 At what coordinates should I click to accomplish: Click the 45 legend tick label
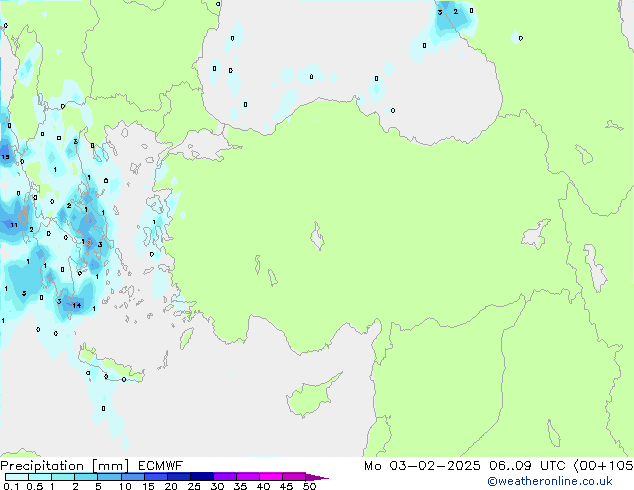coord(287,486)
